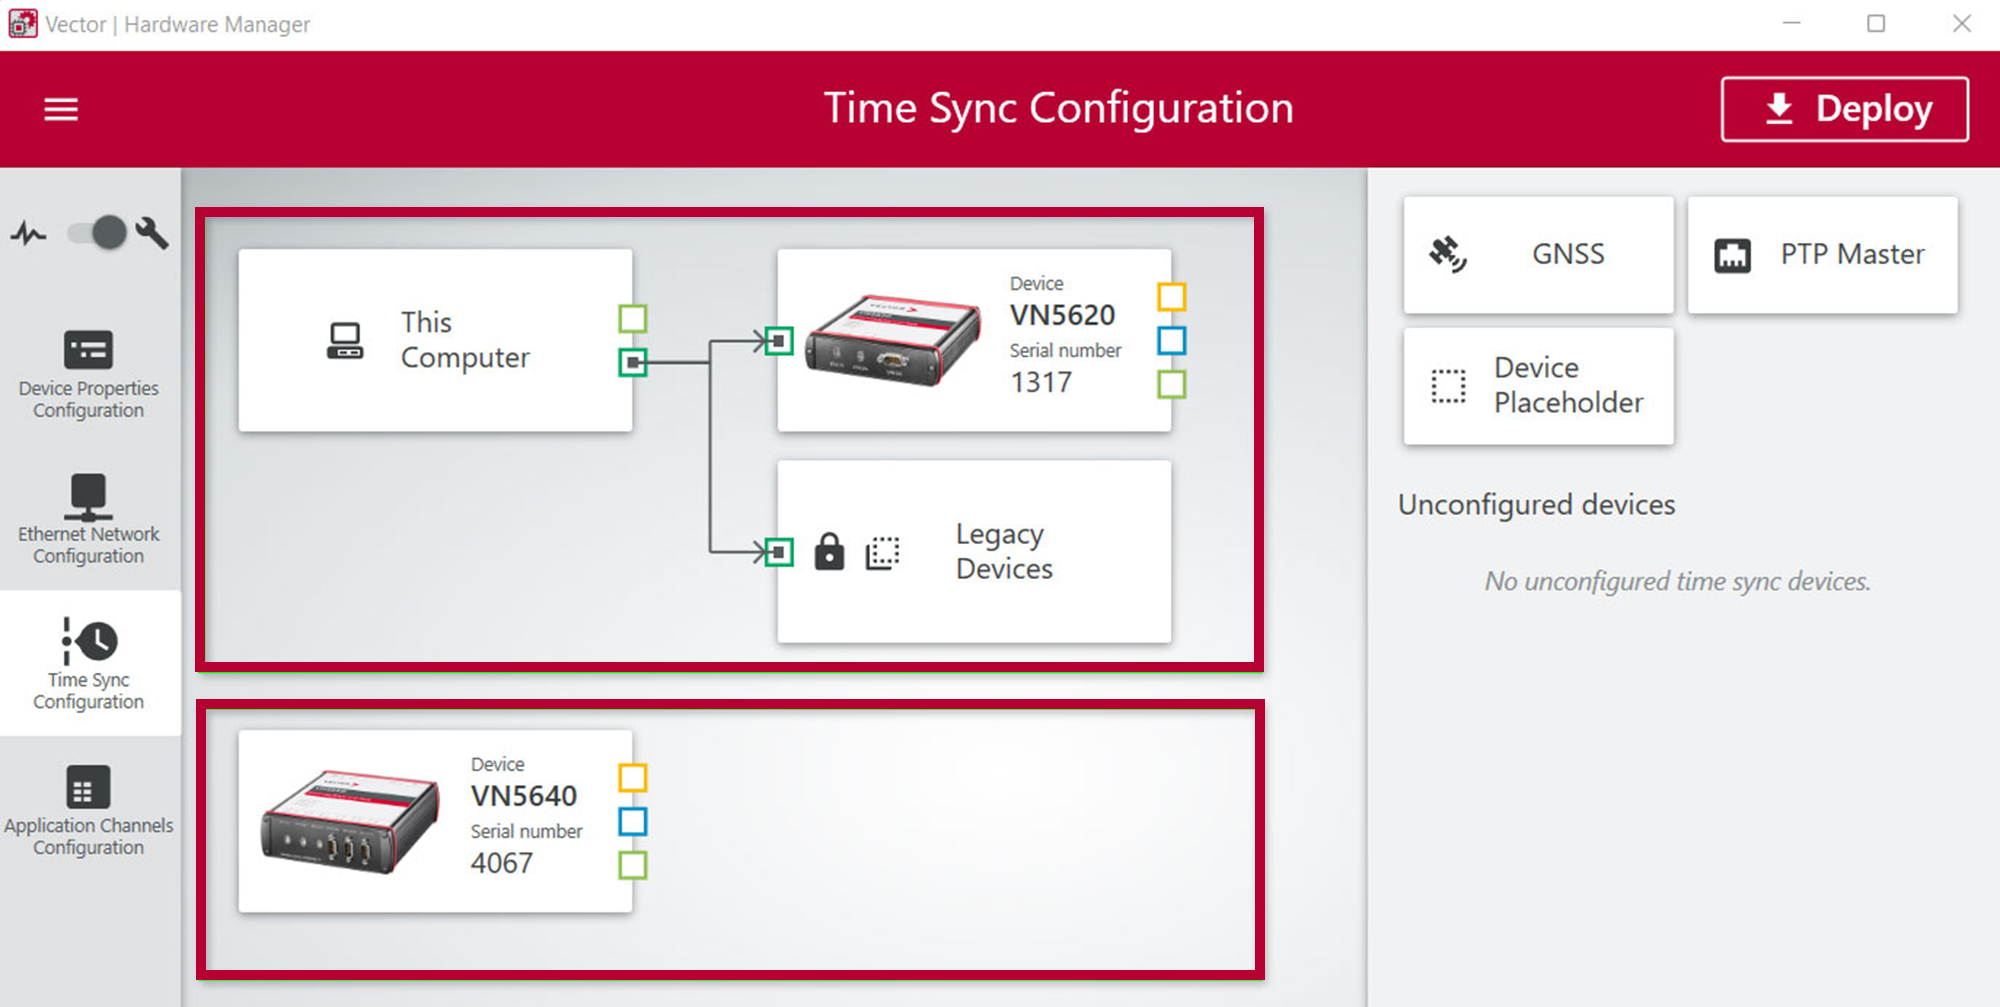Image resolution: width=2000 pixels, height=1007 pixels.
Task: Click the Legacy Devices green input port
Action: [779, 552]
